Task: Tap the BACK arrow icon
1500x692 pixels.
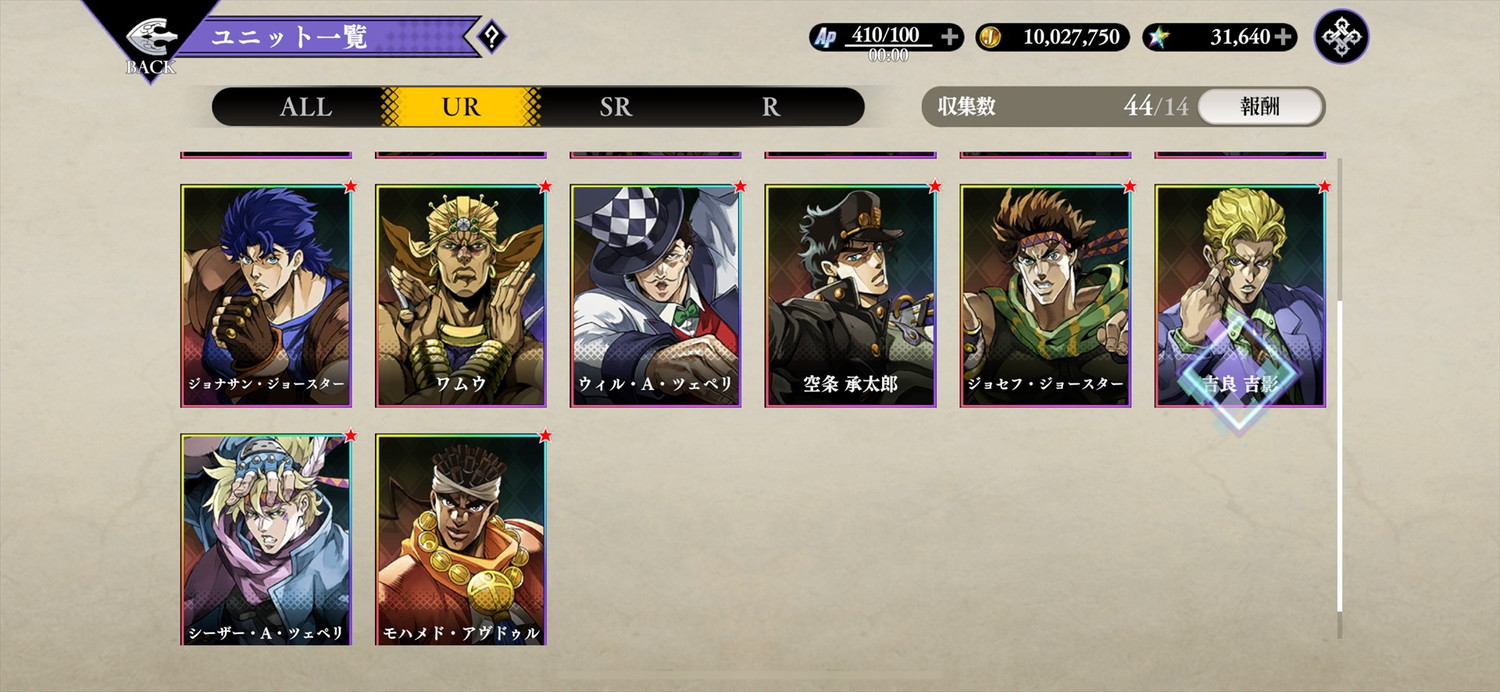Action: coord(151,40)
